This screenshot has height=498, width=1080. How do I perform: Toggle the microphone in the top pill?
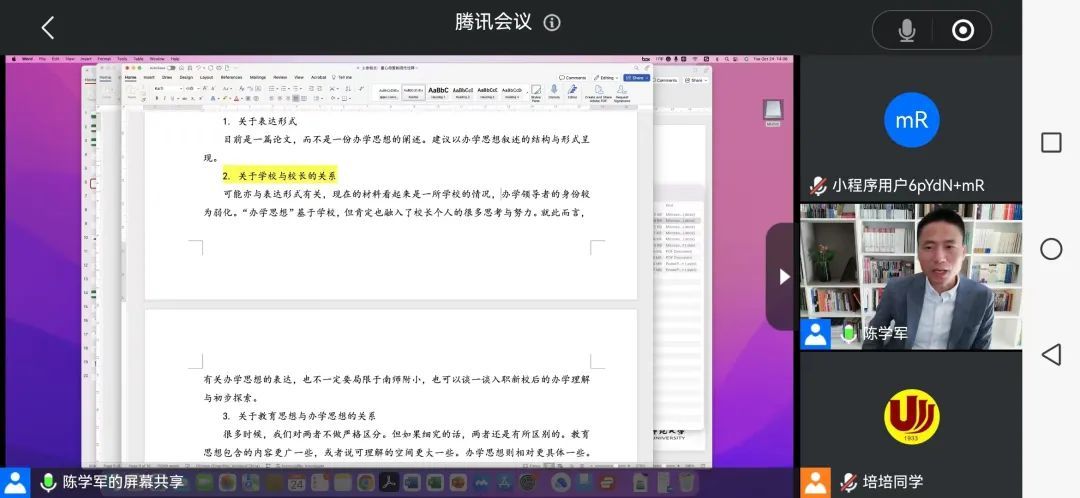click(x=907, y=31)
